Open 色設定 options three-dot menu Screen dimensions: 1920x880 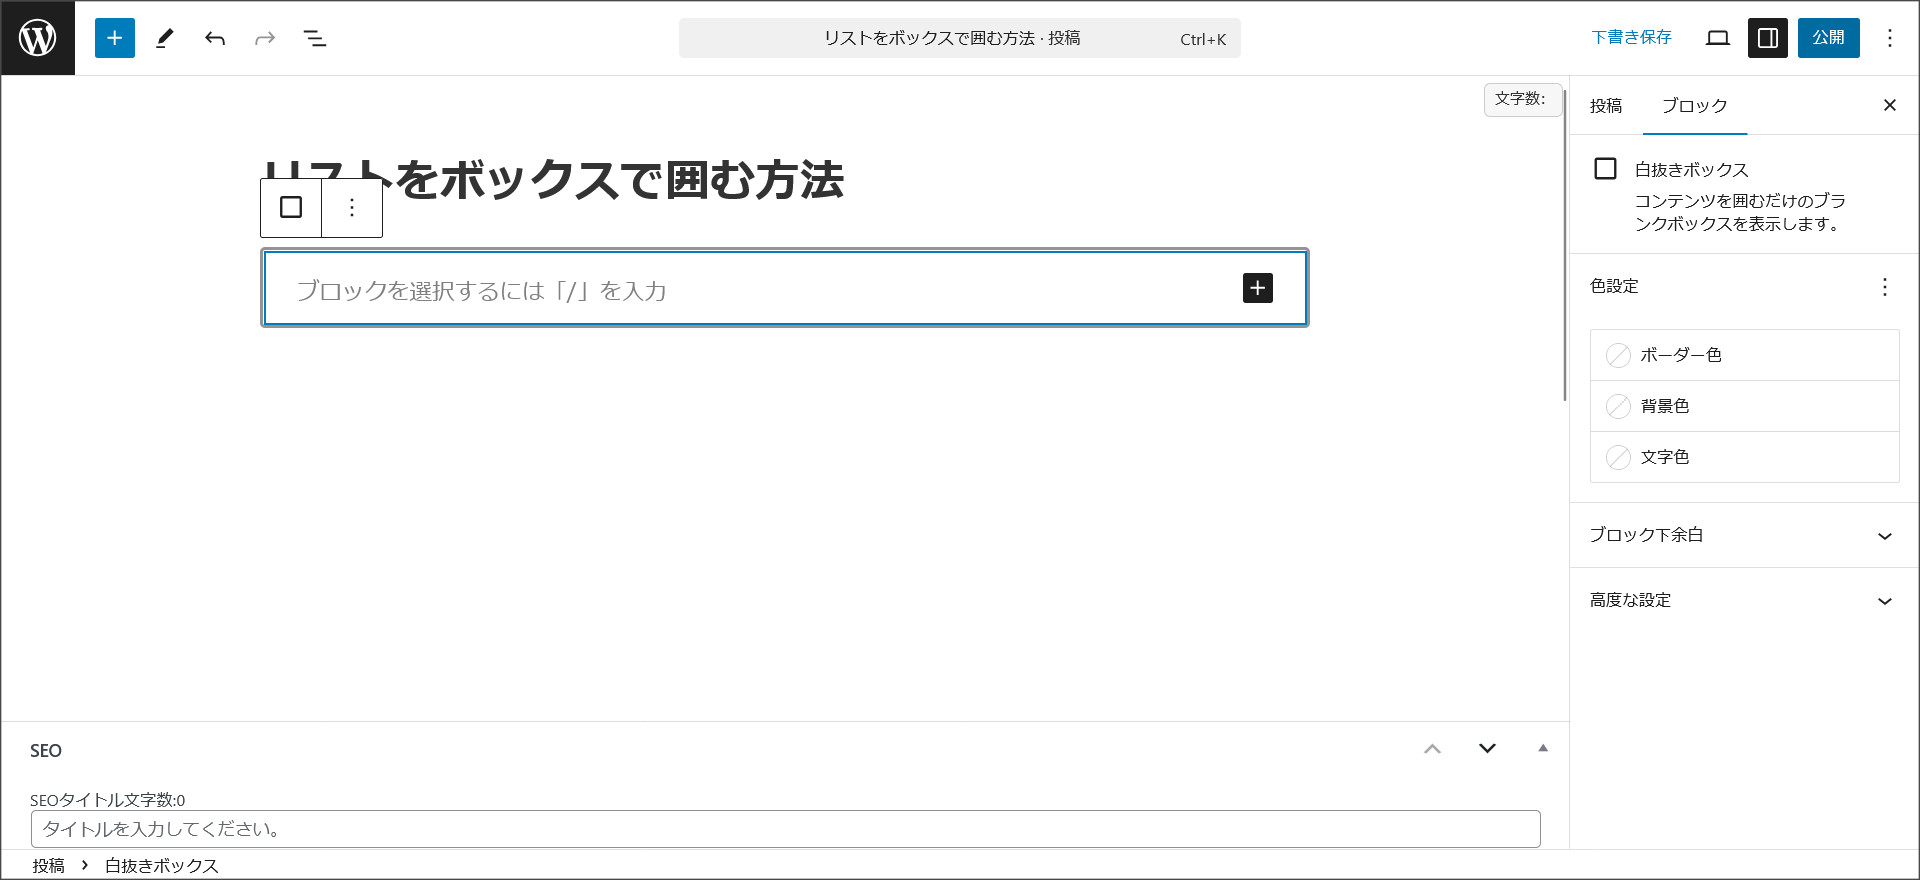tap(1885, 287)
